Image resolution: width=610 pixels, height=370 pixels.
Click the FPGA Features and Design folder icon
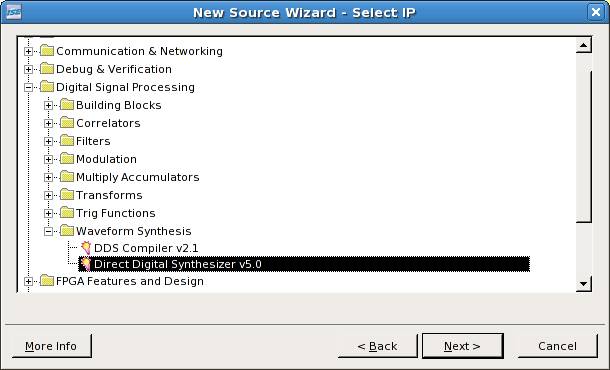(x=47, y=281)
